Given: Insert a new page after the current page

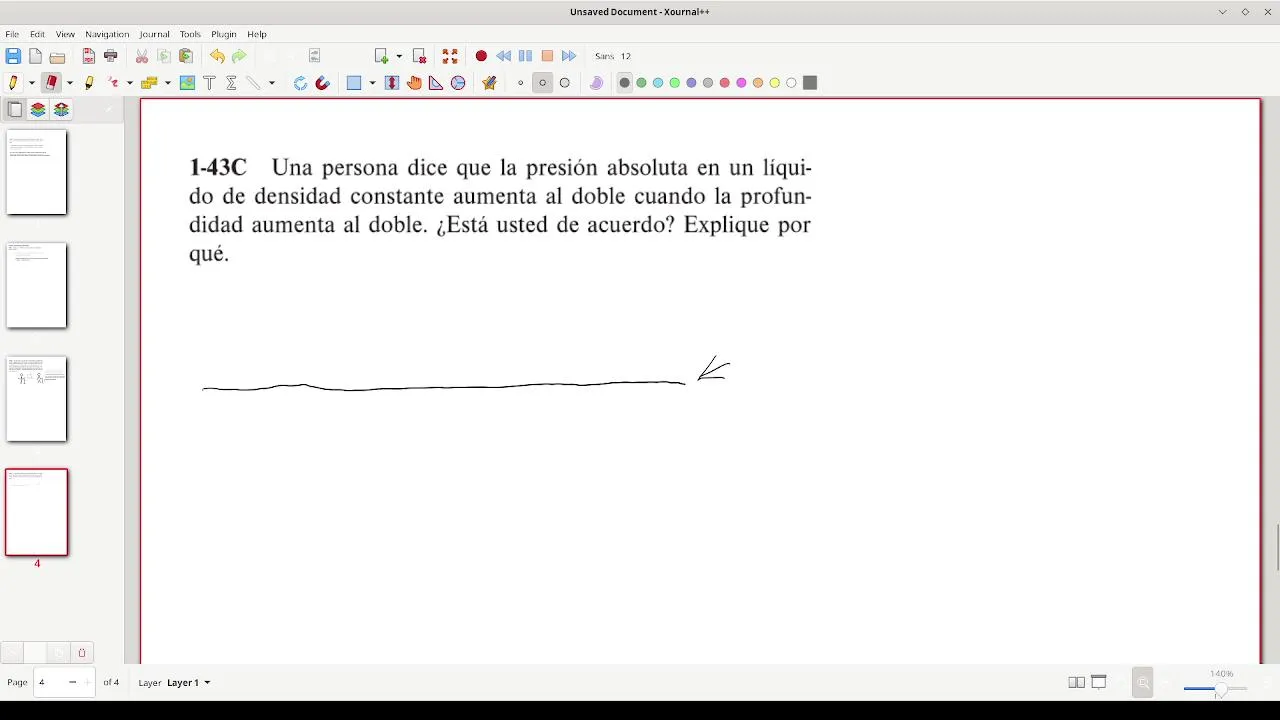Looking at the screenshot, I should pyautogui.click(x=381, y=56).
